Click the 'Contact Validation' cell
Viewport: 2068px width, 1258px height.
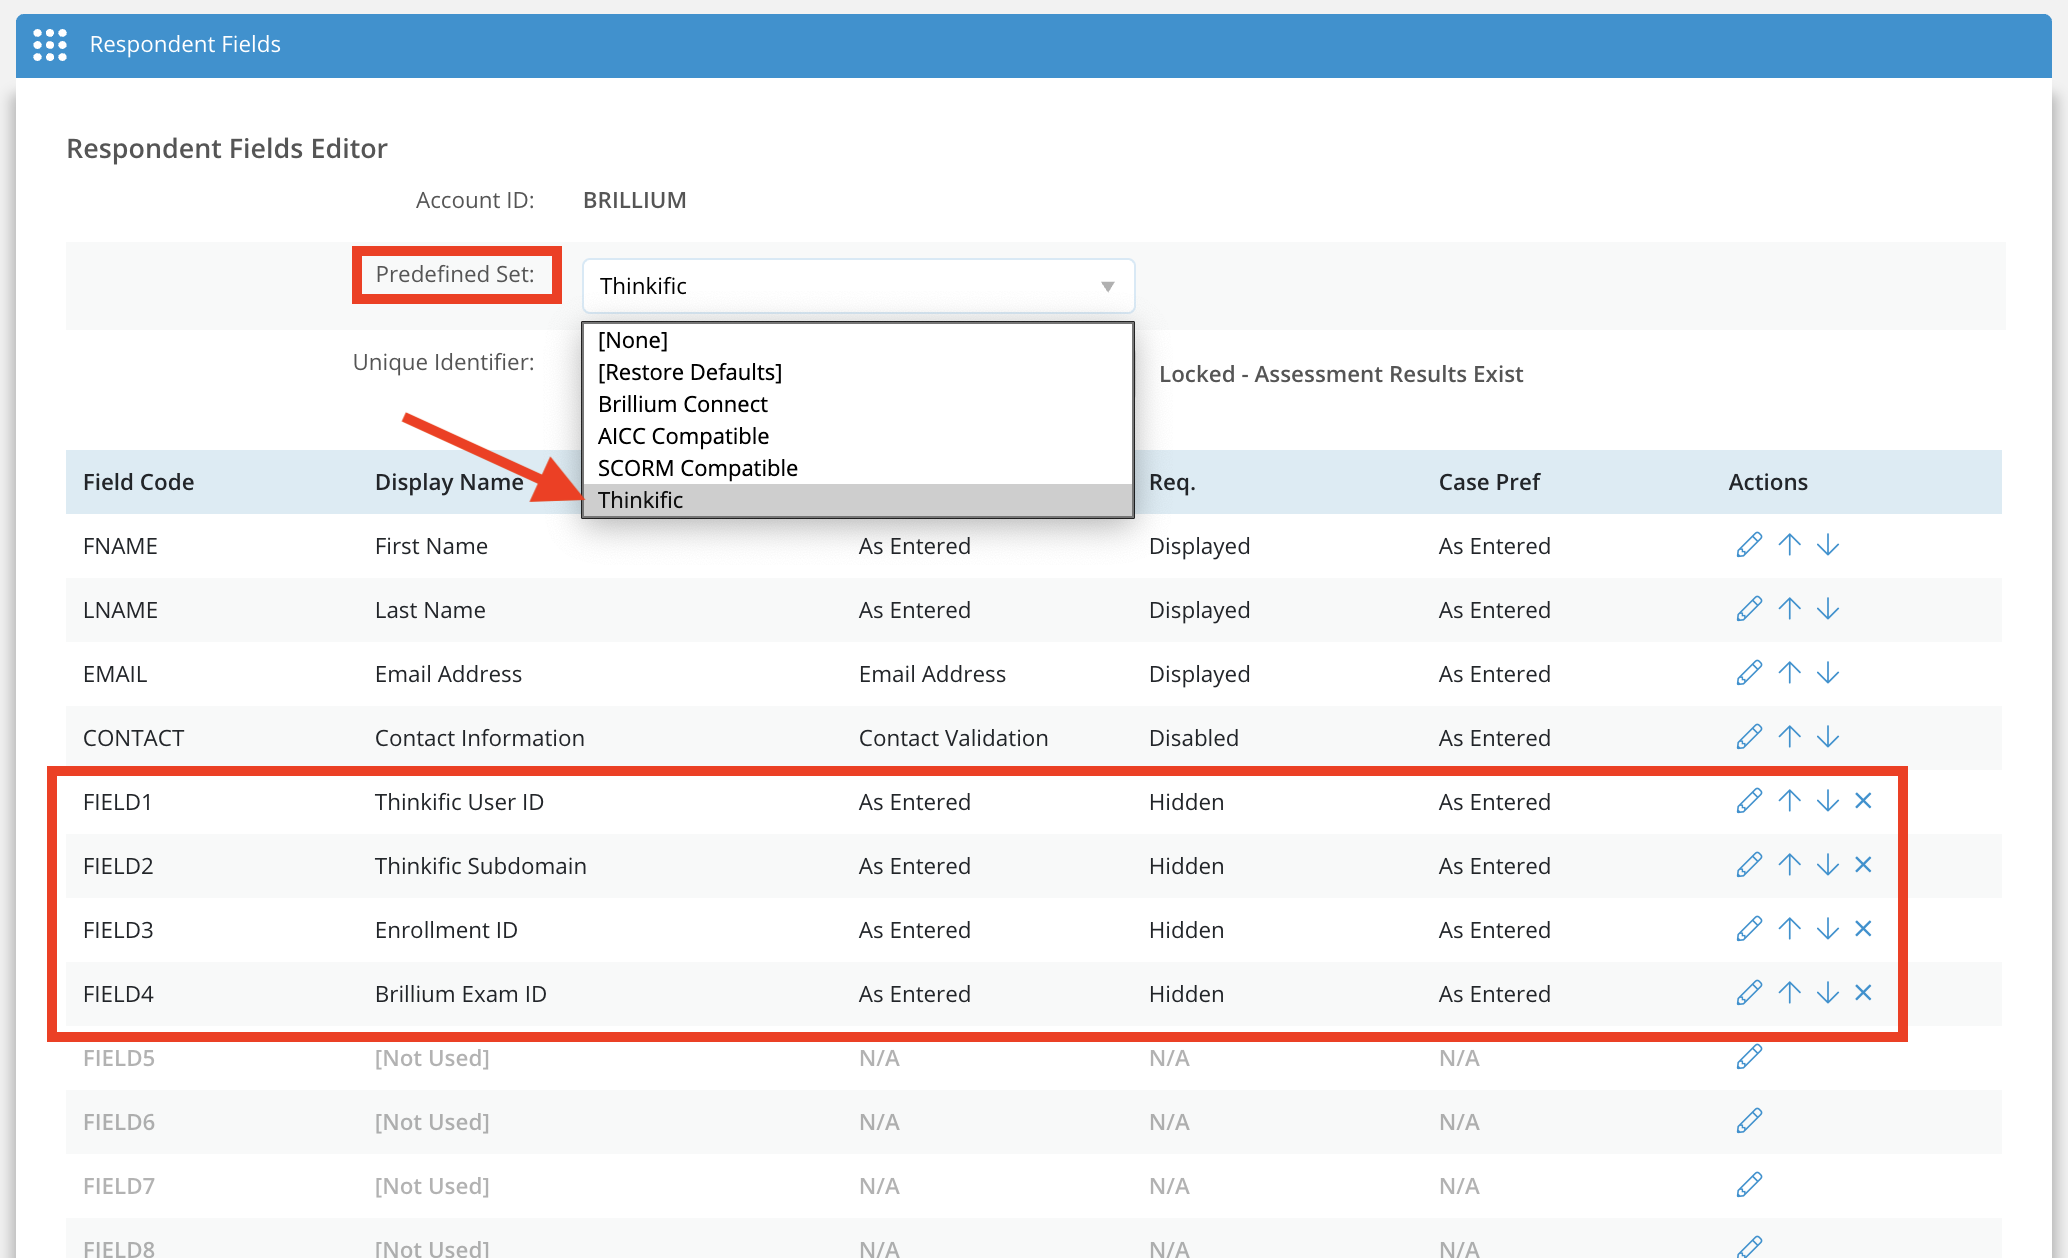coord(954,738)
